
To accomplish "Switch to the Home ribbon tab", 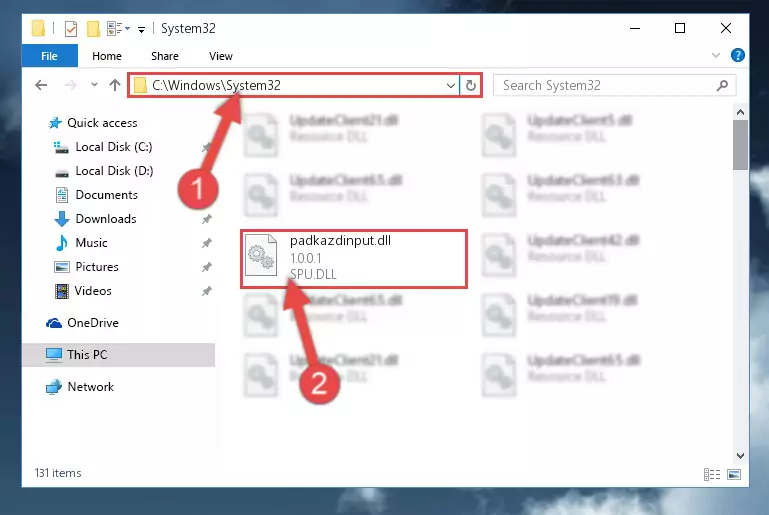I will pos(107,56).
